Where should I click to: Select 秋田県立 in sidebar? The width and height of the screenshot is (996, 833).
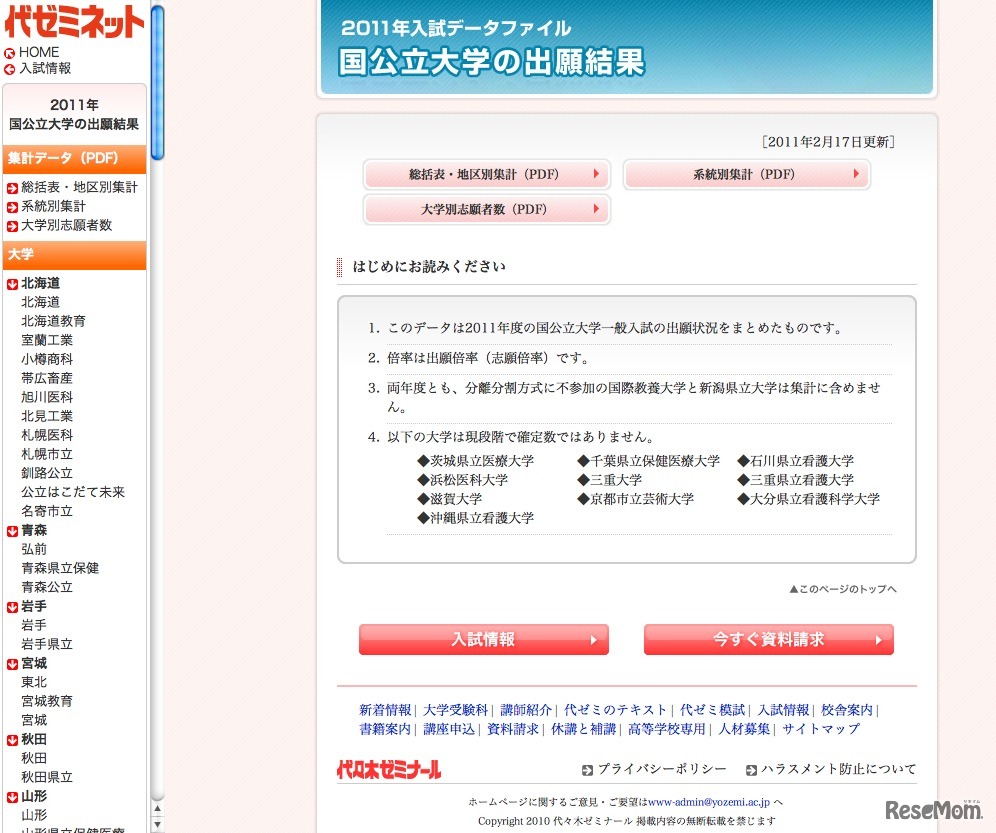(x=47, y=777)
